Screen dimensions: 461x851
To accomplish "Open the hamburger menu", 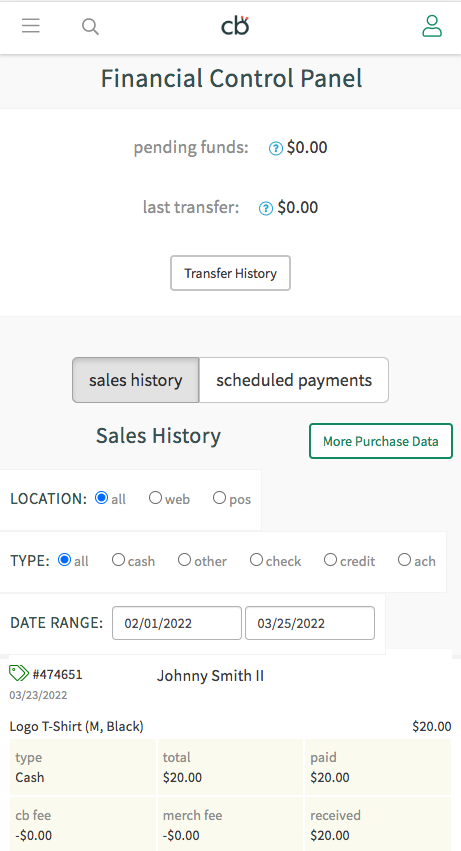I will click(31, 26).
